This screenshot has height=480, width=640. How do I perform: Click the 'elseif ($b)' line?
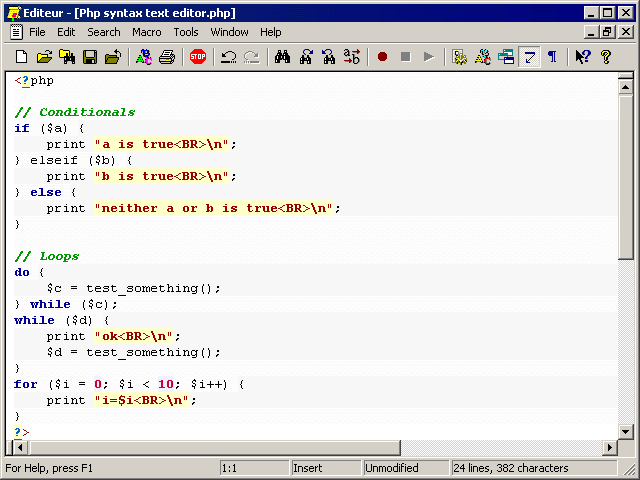pos(73,160)
